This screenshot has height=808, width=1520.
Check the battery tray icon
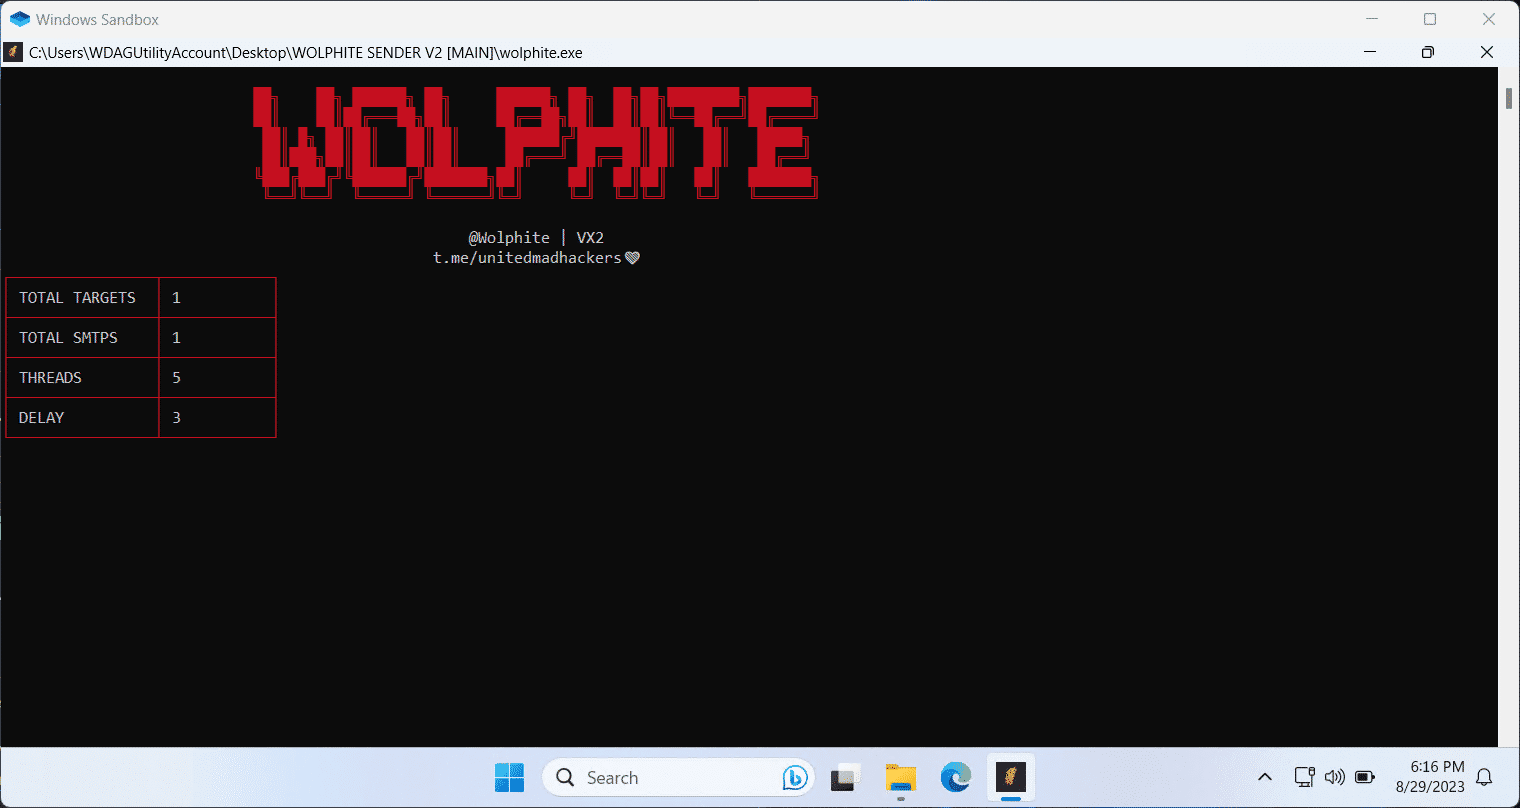click(1364, 777)
